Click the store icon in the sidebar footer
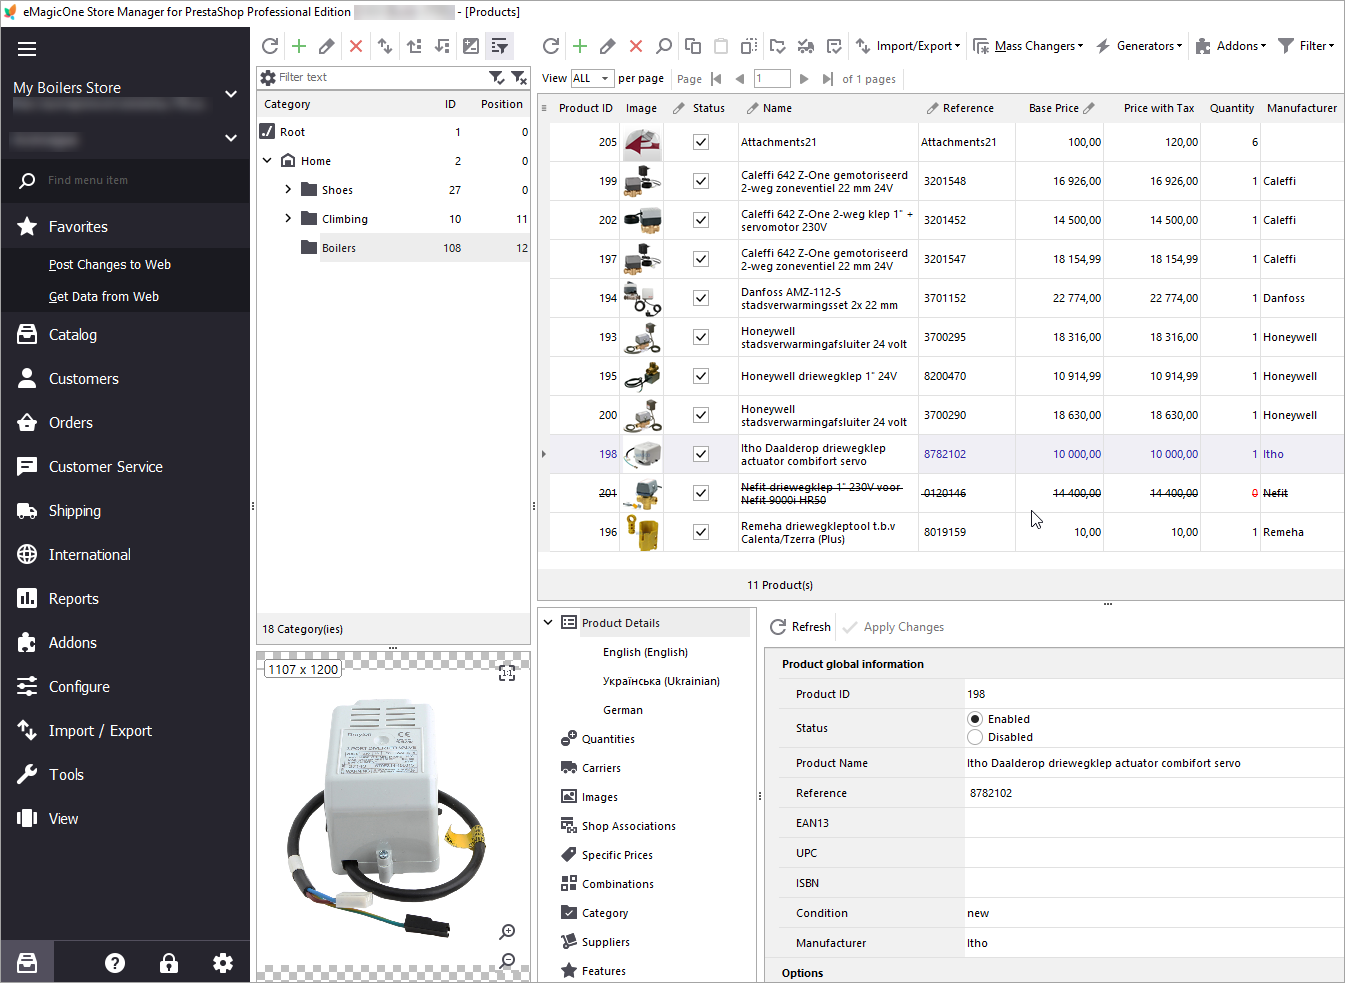This screenshot has height=983, width=1345. tap(27, 963)
